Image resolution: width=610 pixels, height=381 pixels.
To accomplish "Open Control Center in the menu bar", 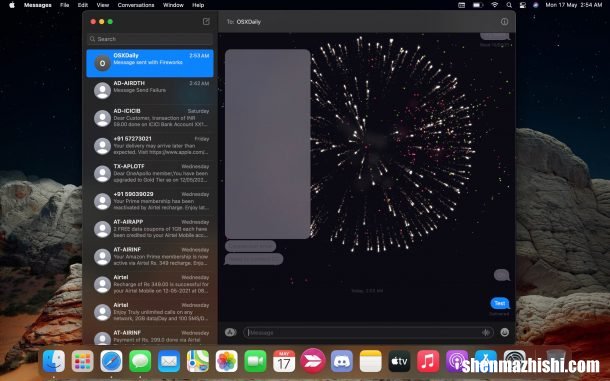I will pos(522,5).
